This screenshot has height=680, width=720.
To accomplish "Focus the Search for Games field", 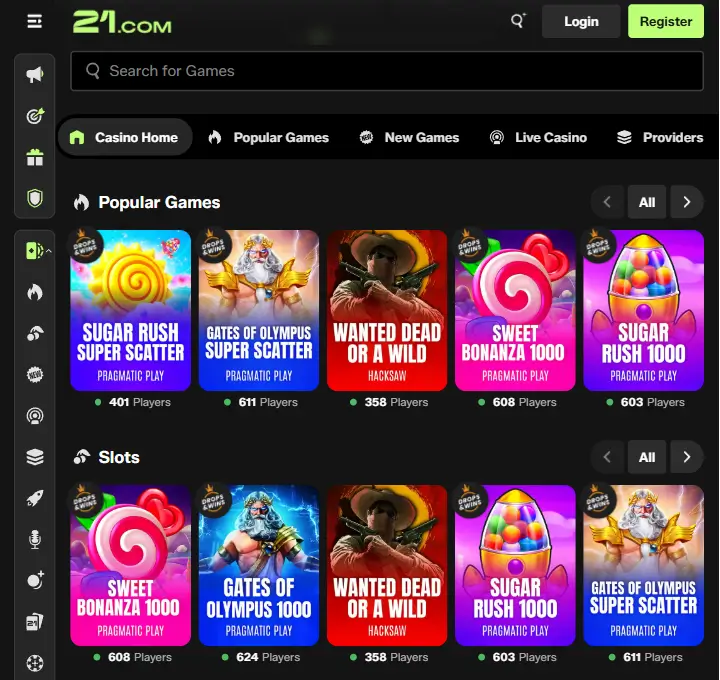I will 387,71.
